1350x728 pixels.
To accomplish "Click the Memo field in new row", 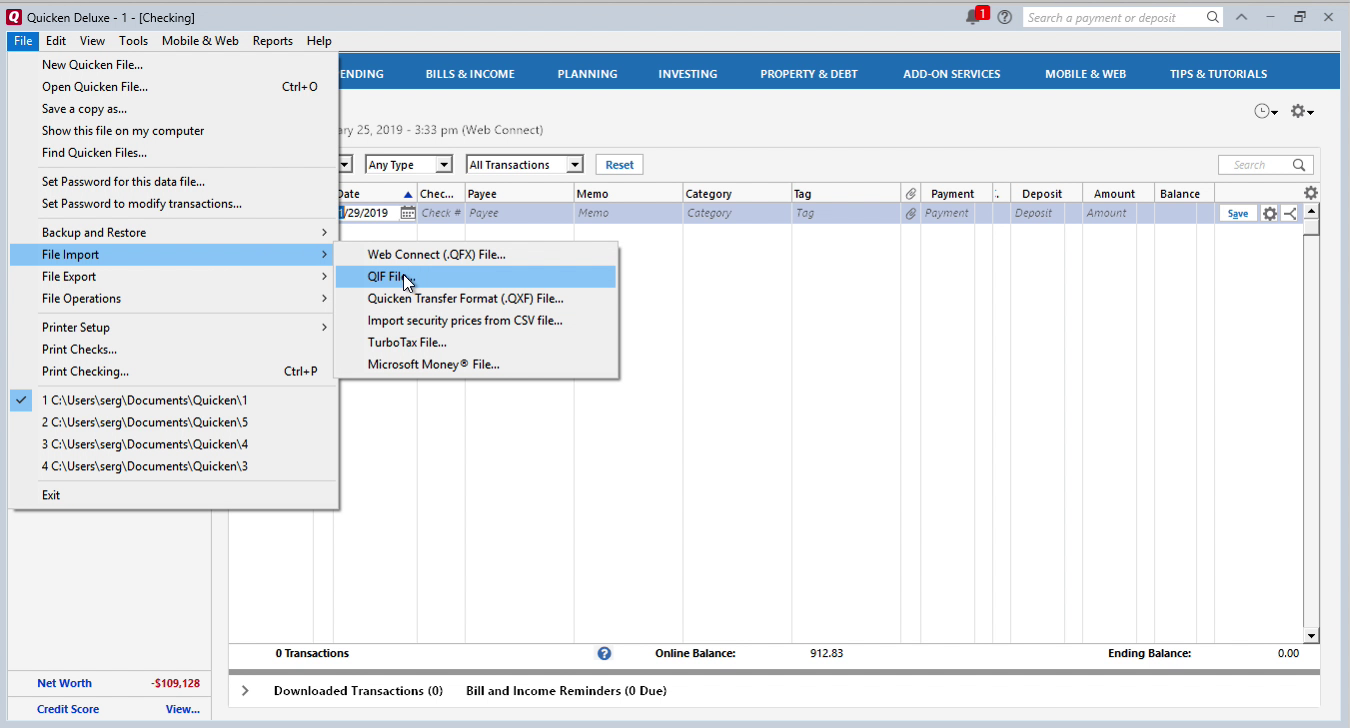I will point(628,213).
